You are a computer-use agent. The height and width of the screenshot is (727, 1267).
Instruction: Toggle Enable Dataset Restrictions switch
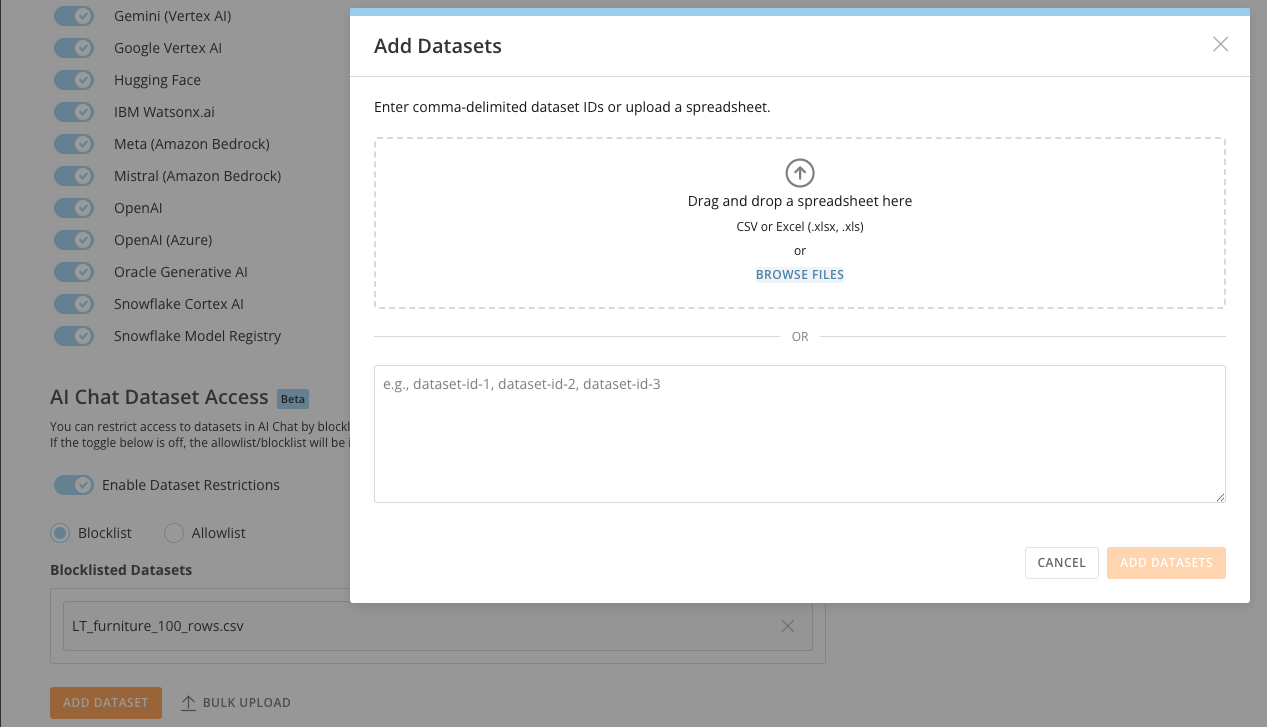74,485
